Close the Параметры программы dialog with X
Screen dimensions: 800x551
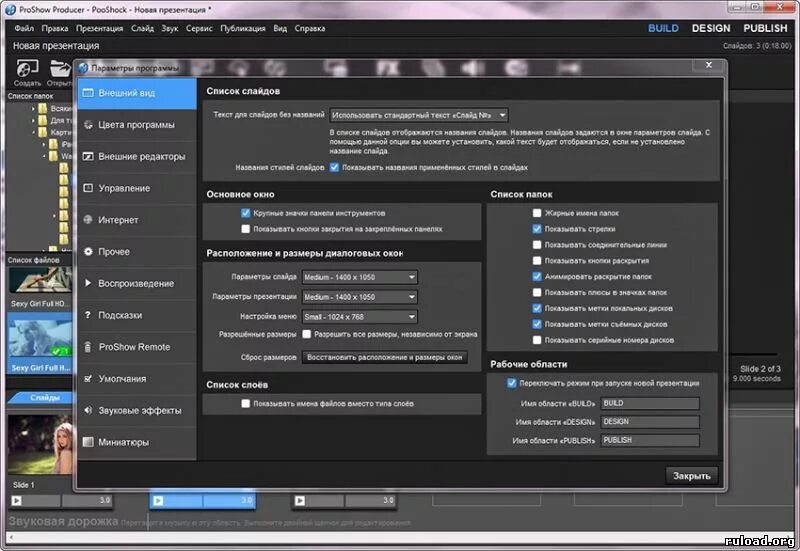[709, 65]
